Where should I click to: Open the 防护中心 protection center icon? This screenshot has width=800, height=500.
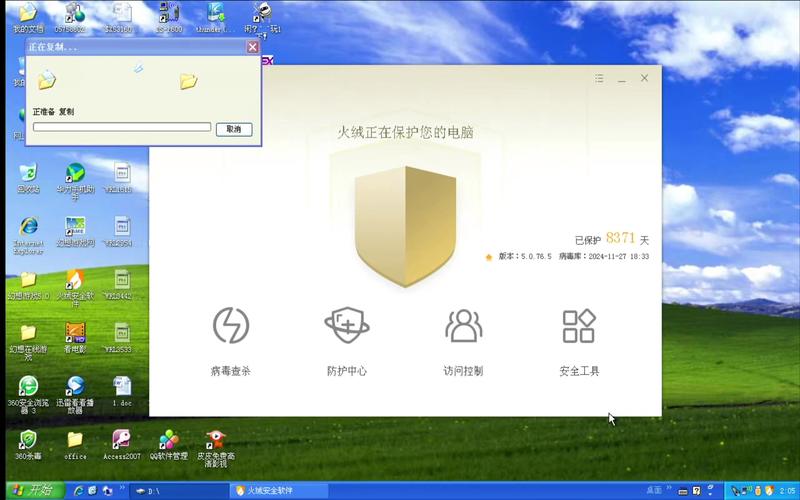coord(347,326)
